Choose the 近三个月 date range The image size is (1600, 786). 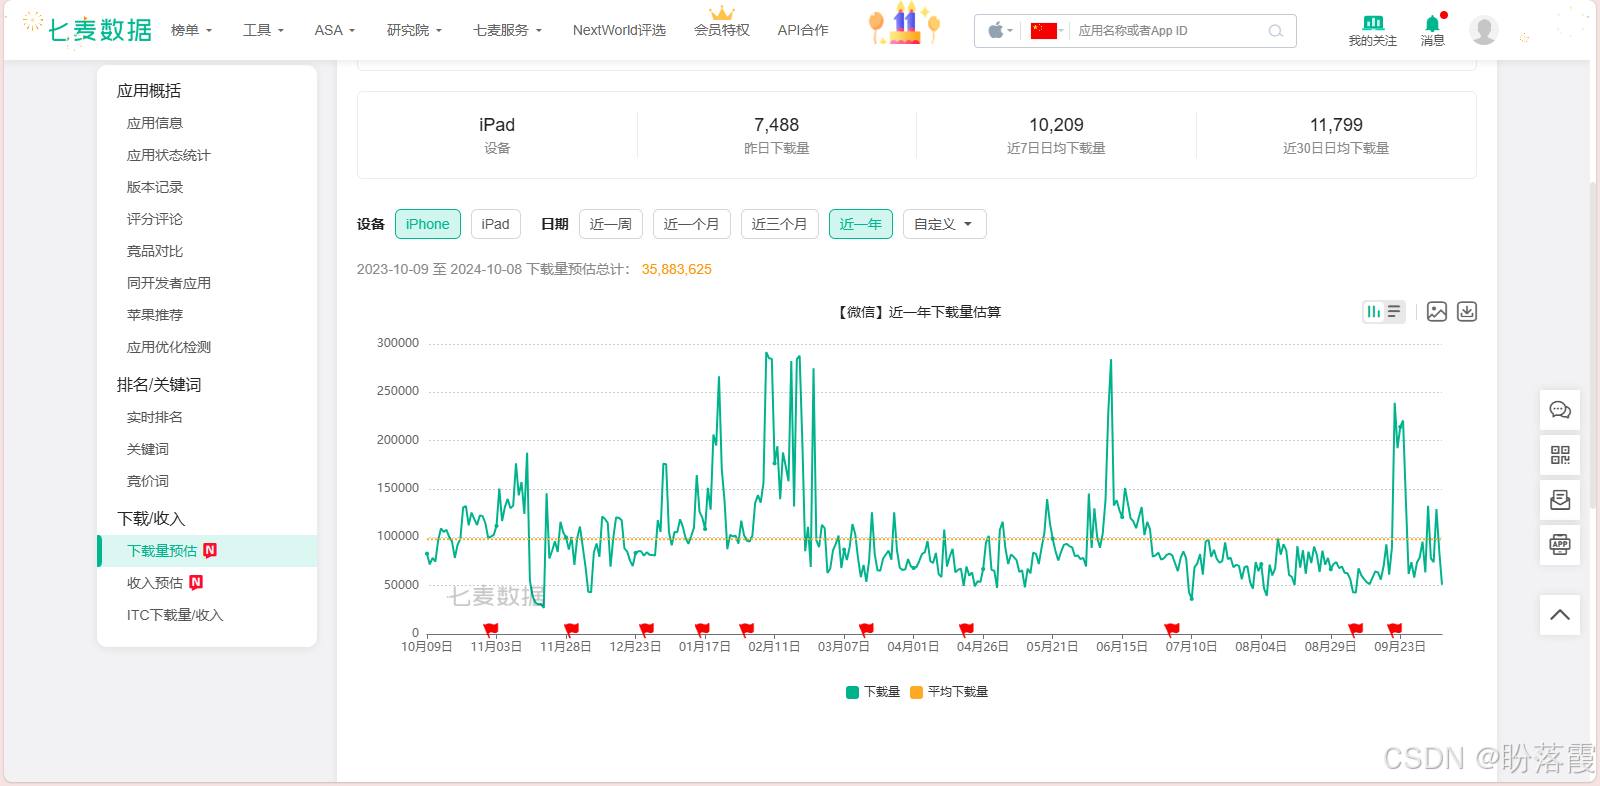pos(780,224)
